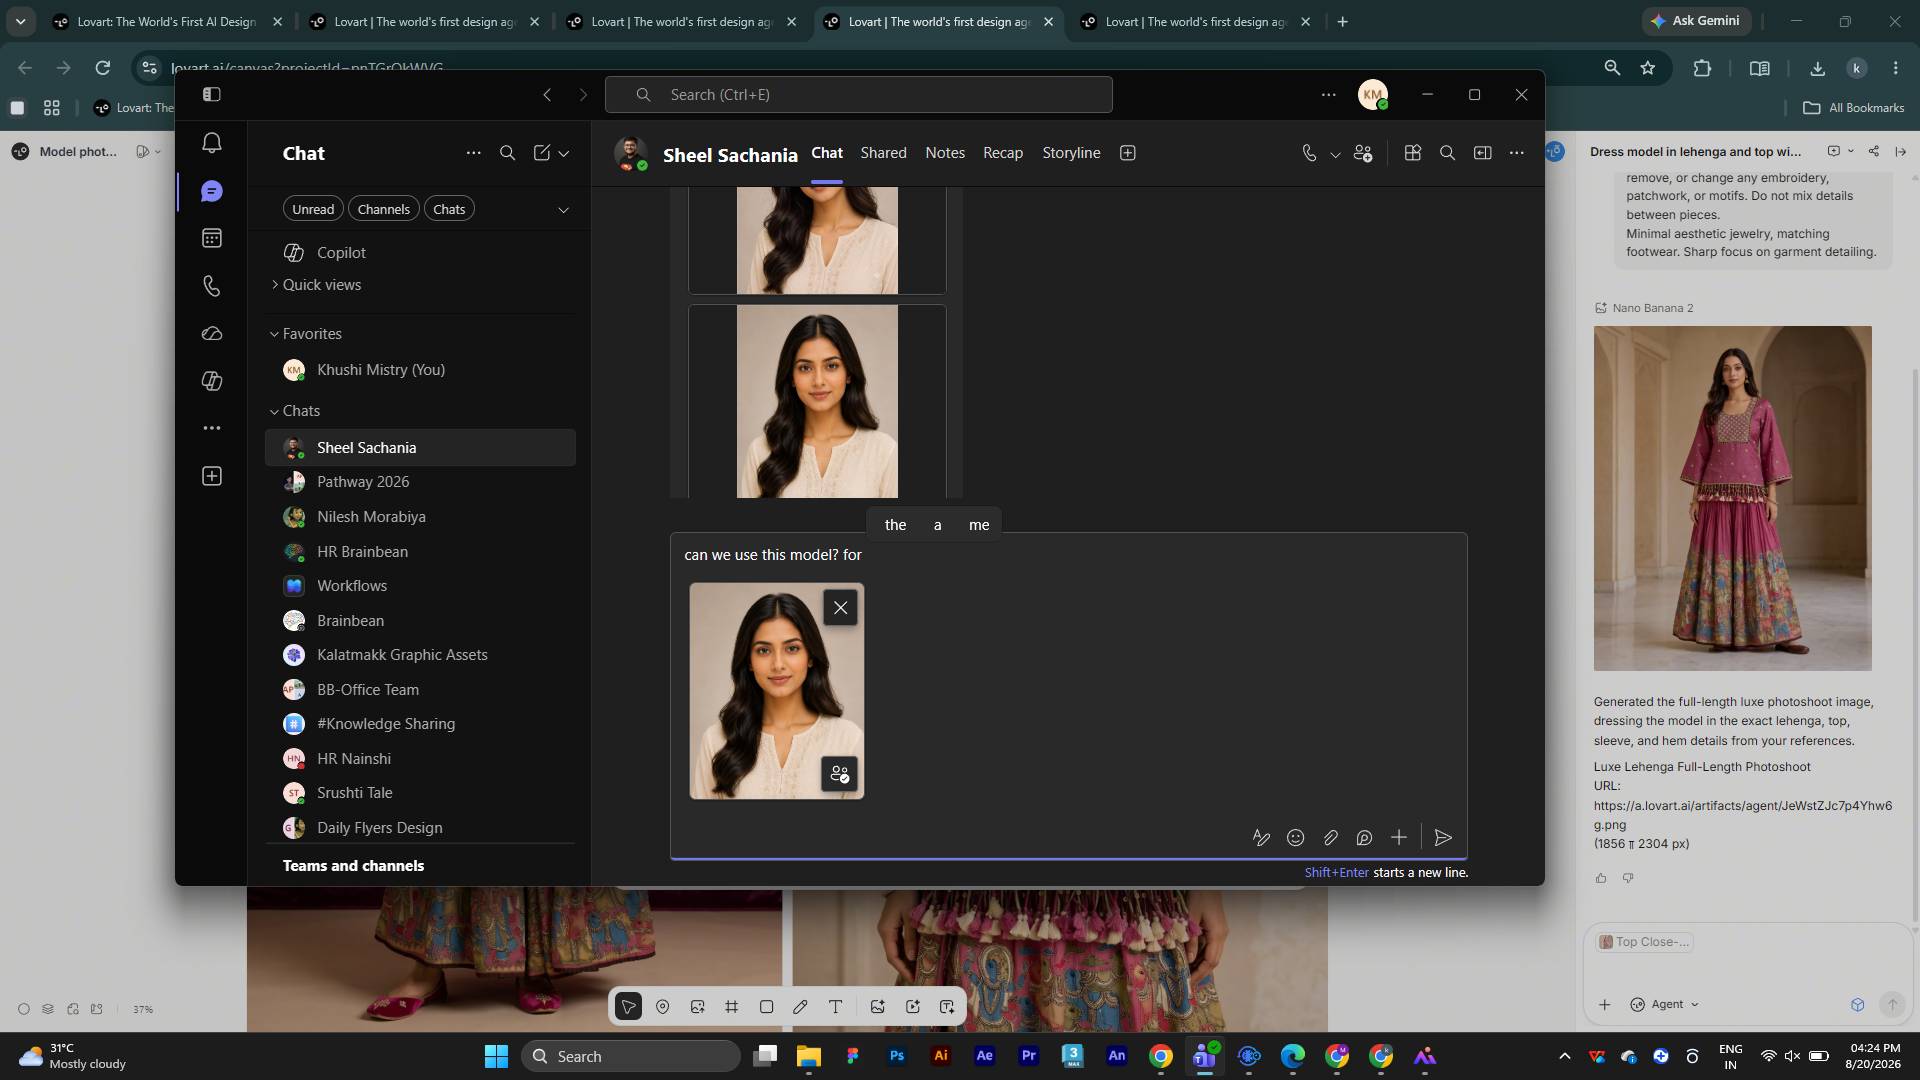Attach a file using the paperclip icon
Screen dimensions: 1920x1080
tap(1330, 838)
